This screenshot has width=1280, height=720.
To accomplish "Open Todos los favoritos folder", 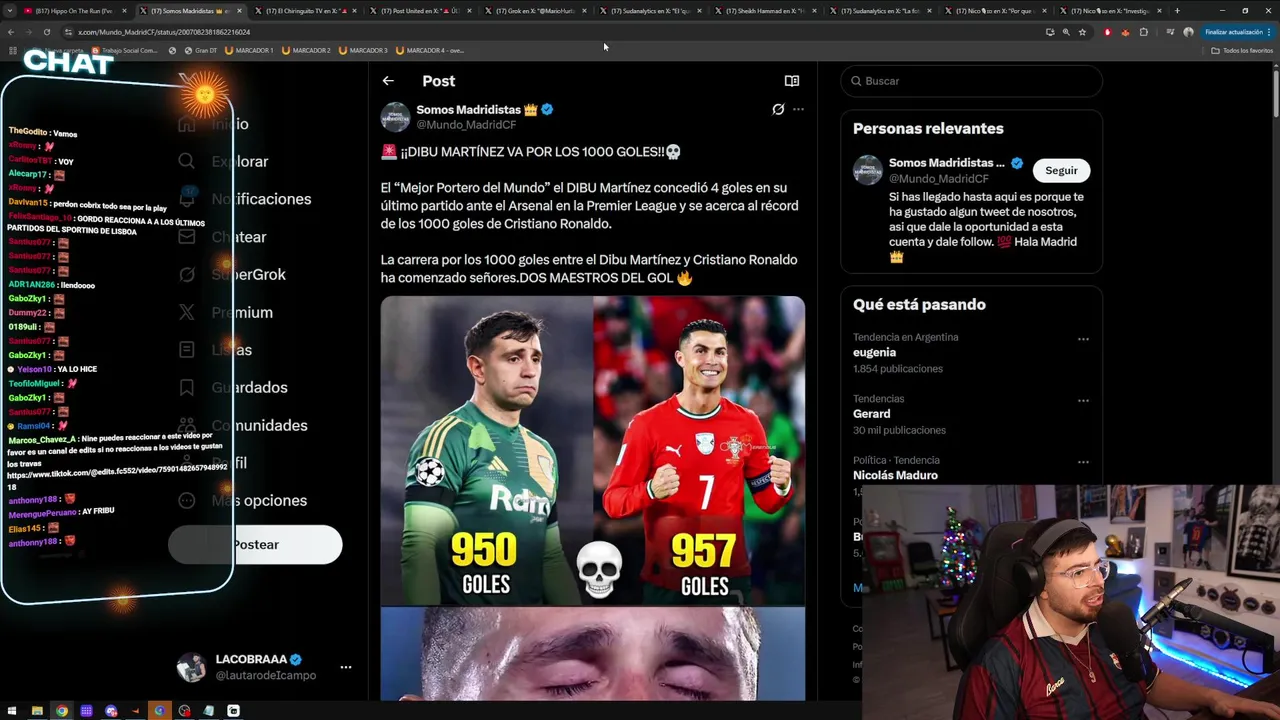I will (1242, 50).
